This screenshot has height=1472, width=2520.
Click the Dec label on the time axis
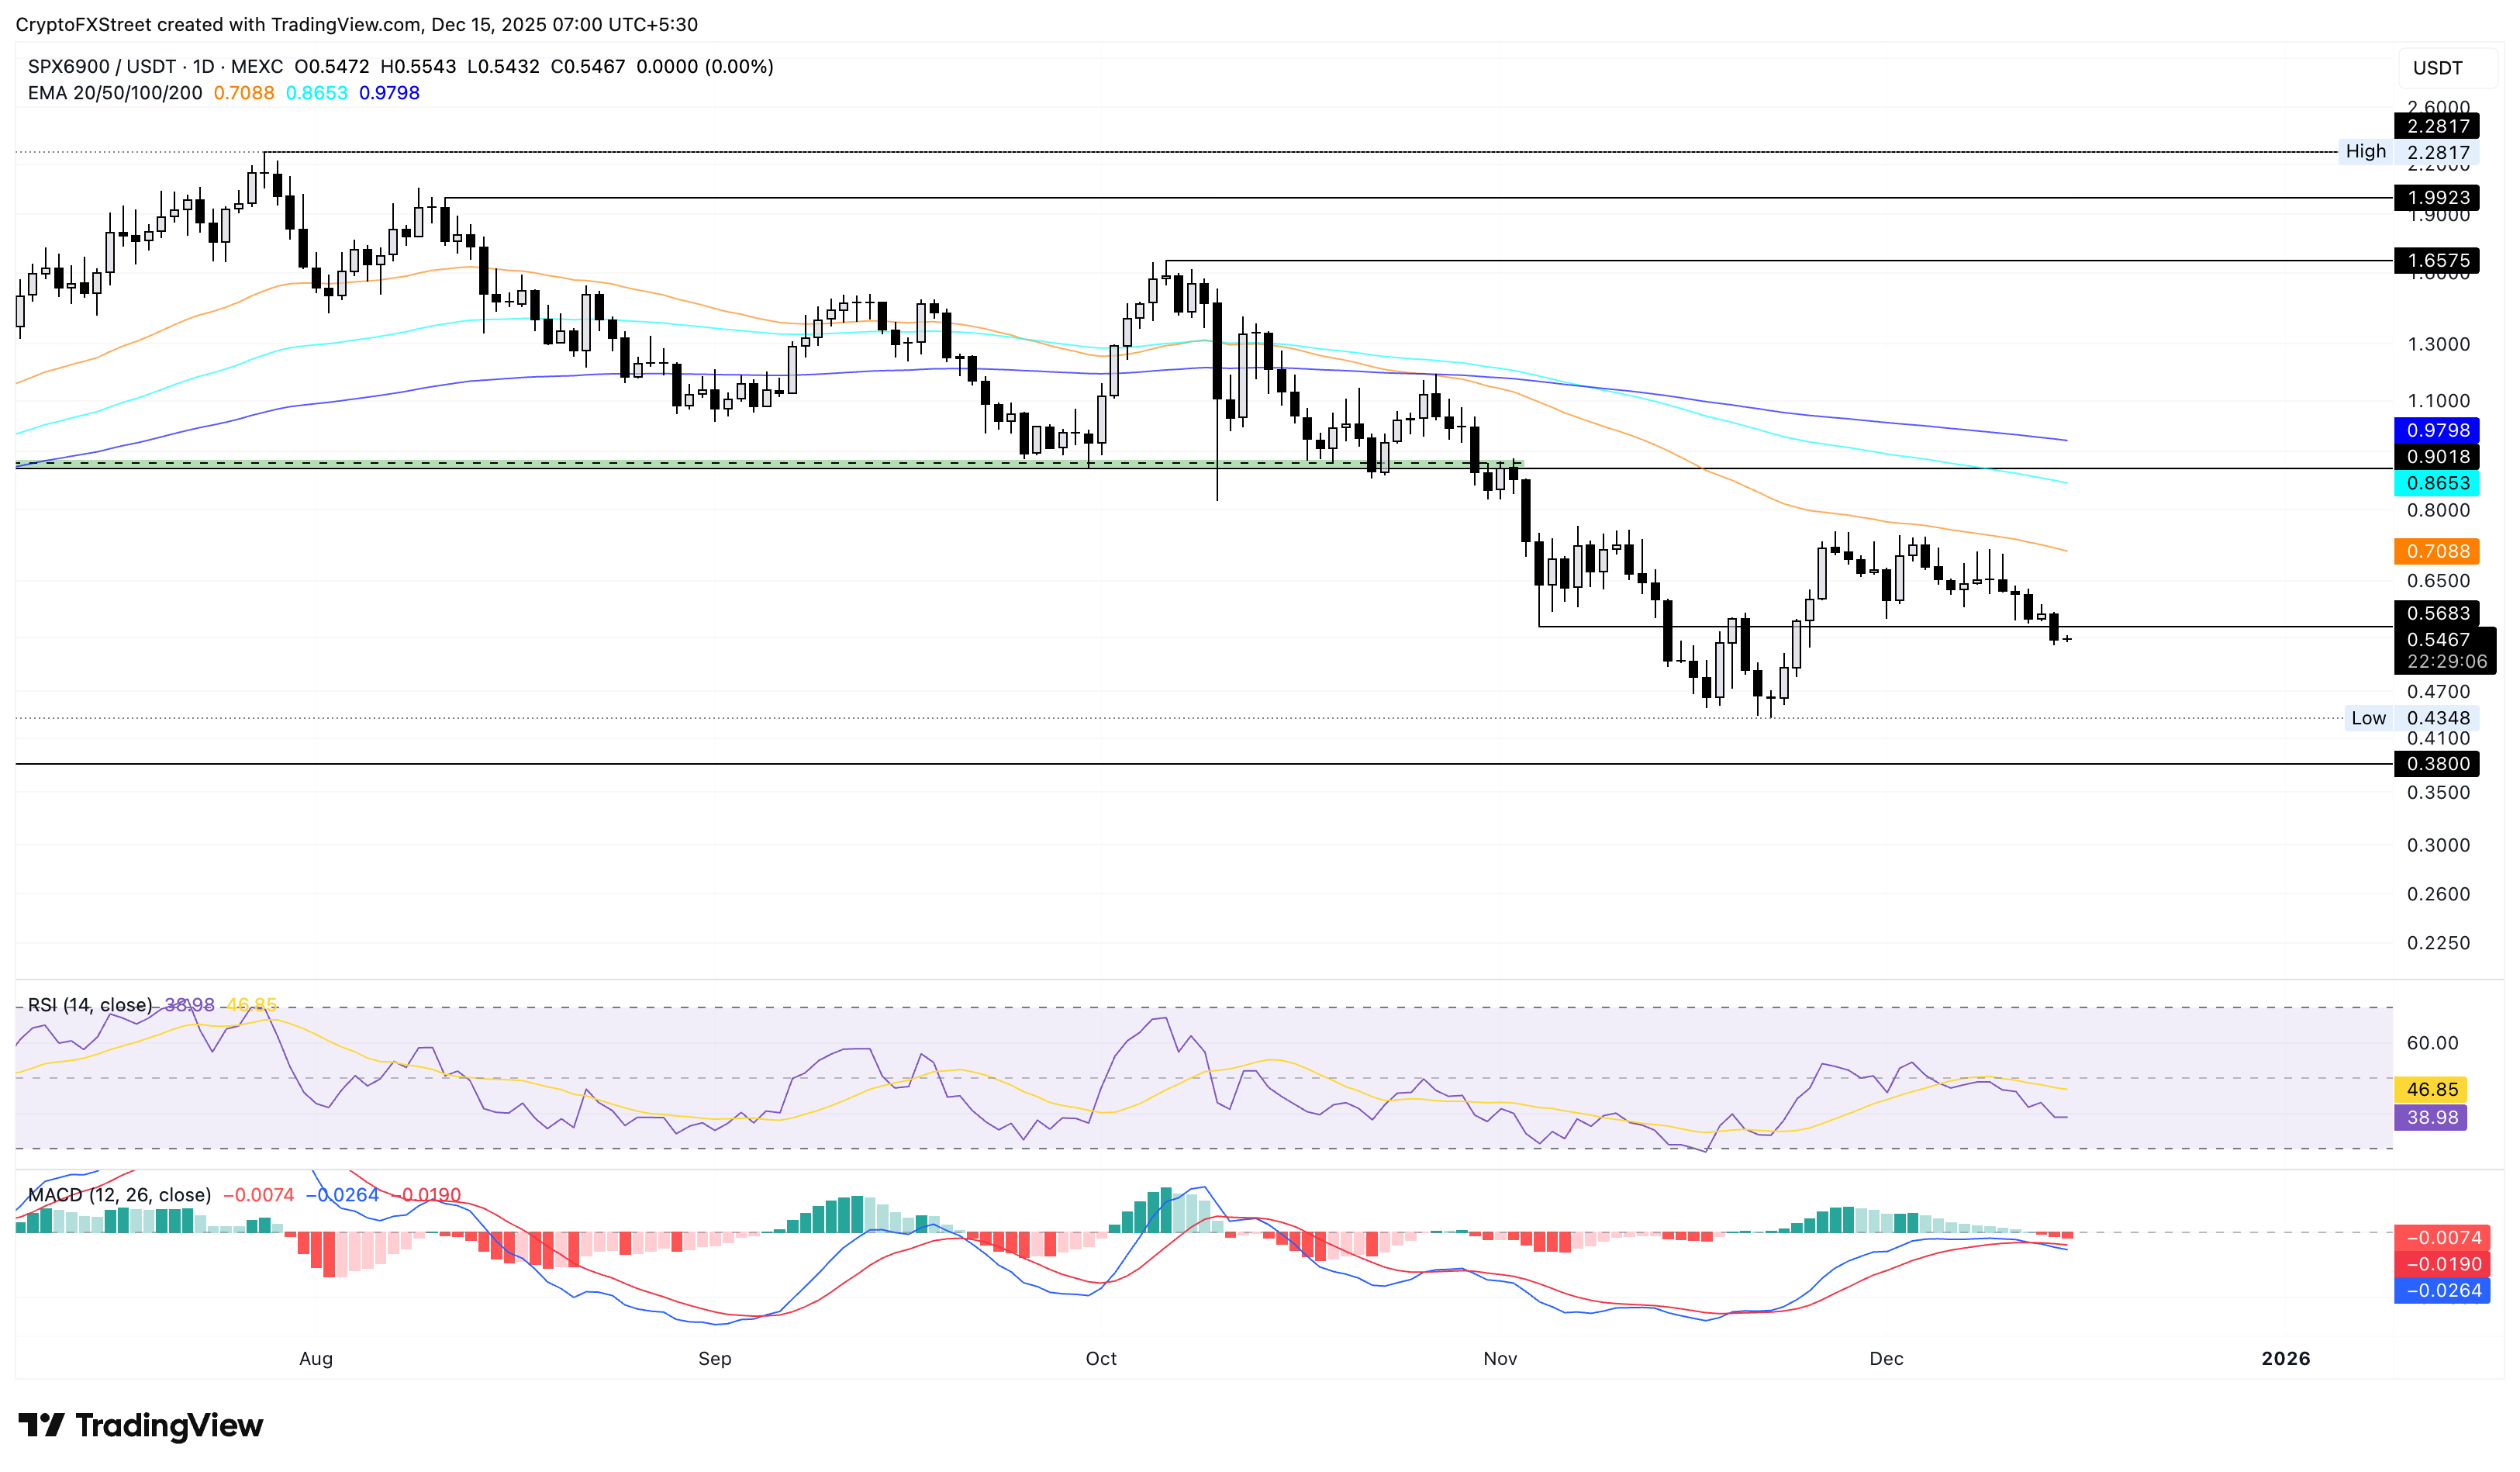(1887, 1359)
